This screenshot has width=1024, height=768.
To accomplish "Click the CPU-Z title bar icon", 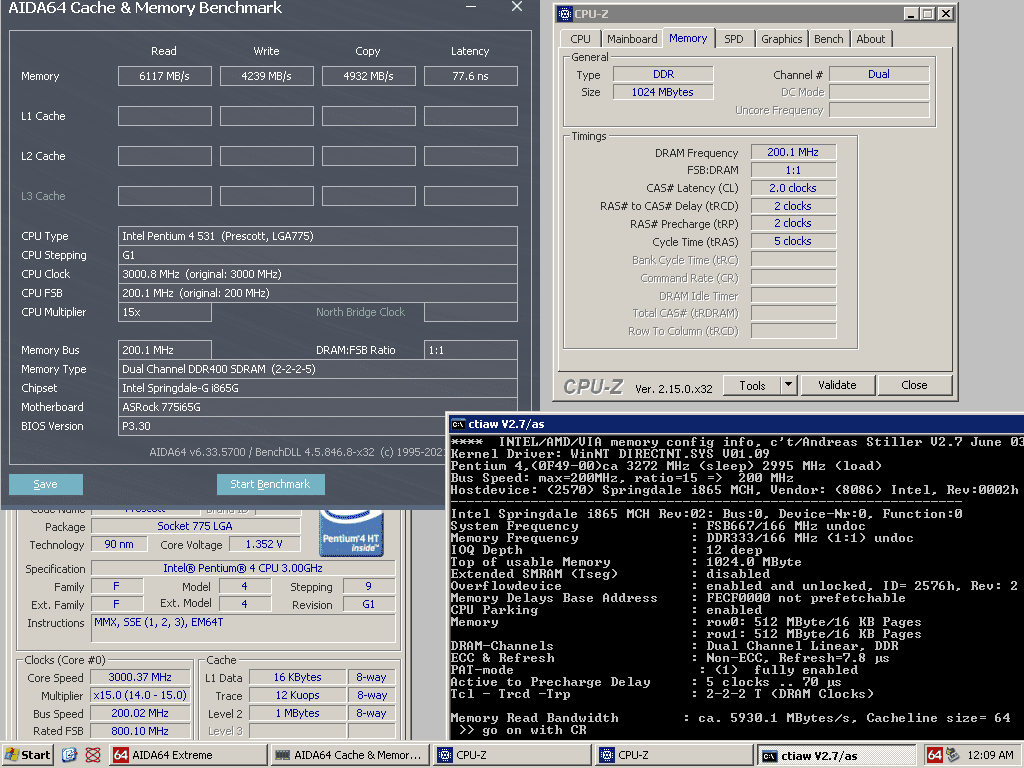I will click(565, 14).
